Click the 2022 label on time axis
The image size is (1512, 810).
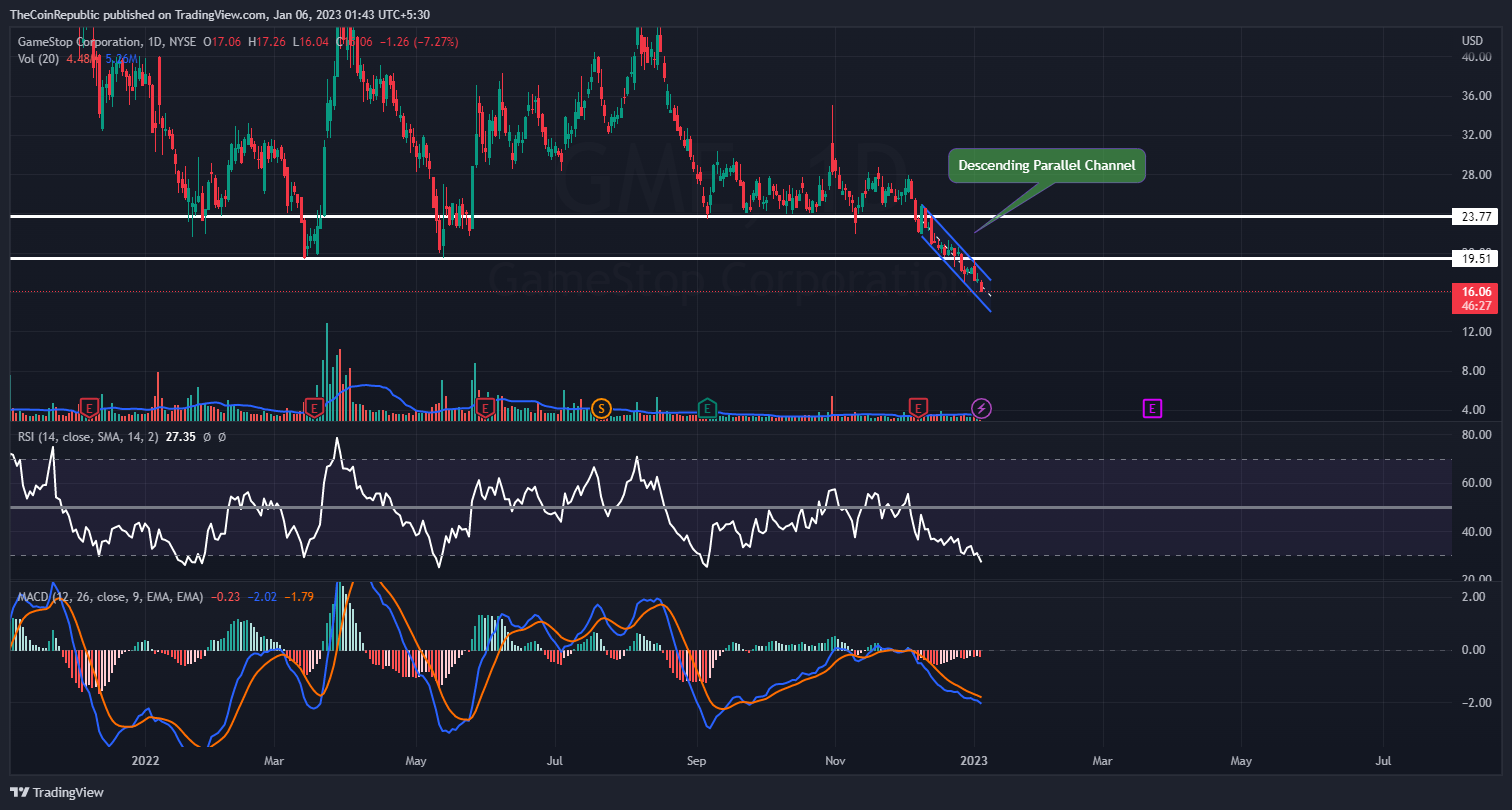point(146,761)
